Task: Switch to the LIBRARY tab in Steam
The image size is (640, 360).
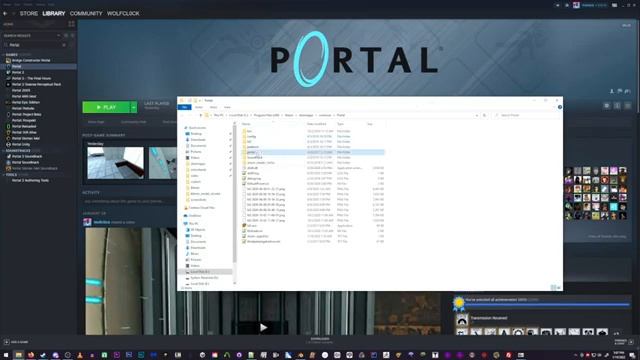Action: (x=53, y=13)
